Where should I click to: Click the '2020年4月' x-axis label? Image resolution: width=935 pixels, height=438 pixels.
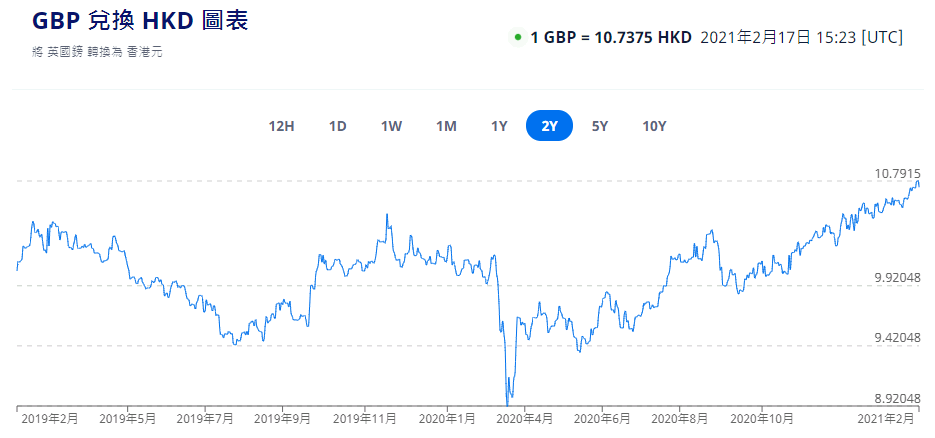click(x=524, y=419)
